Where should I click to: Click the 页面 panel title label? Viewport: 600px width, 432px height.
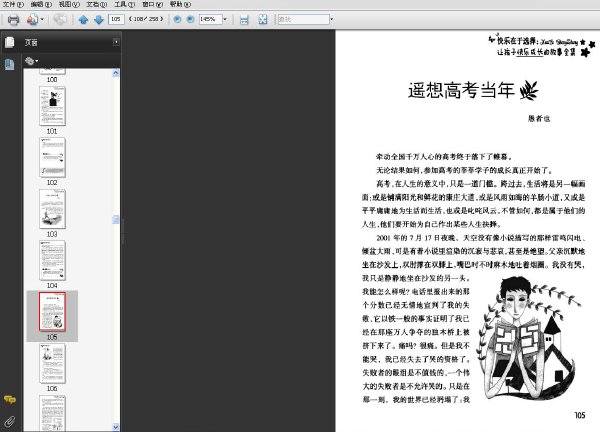tap(31, 42)
